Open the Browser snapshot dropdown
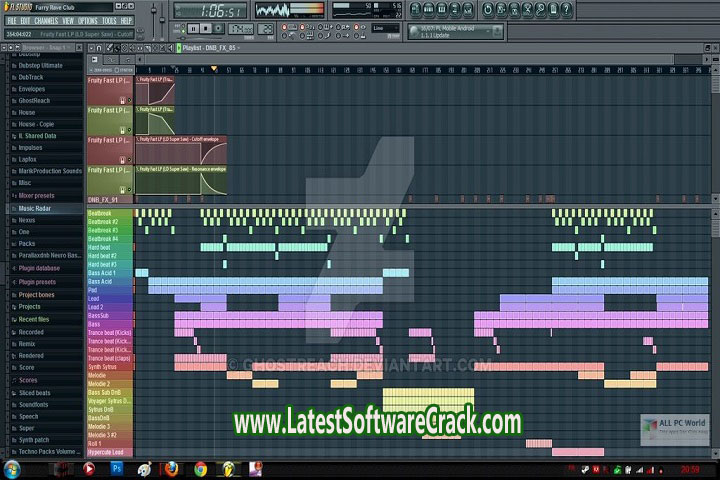Image resolution: width=720 pixels, height=480 pixels. click(x=46, y=48)
